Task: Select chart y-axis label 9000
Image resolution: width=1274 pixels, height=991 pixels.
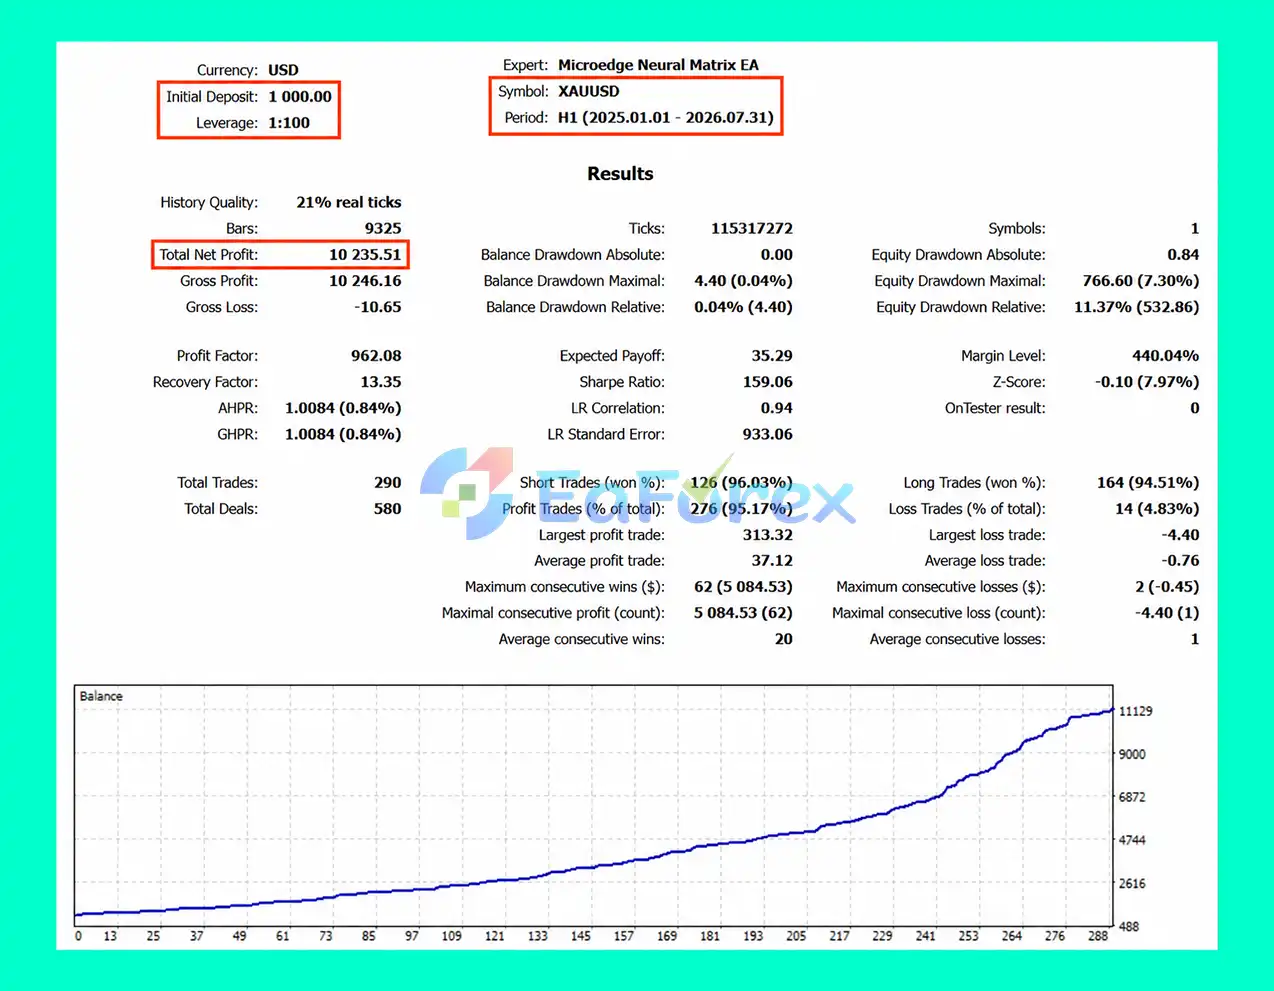Action: pyautogui.click(x=1132, y=754)
